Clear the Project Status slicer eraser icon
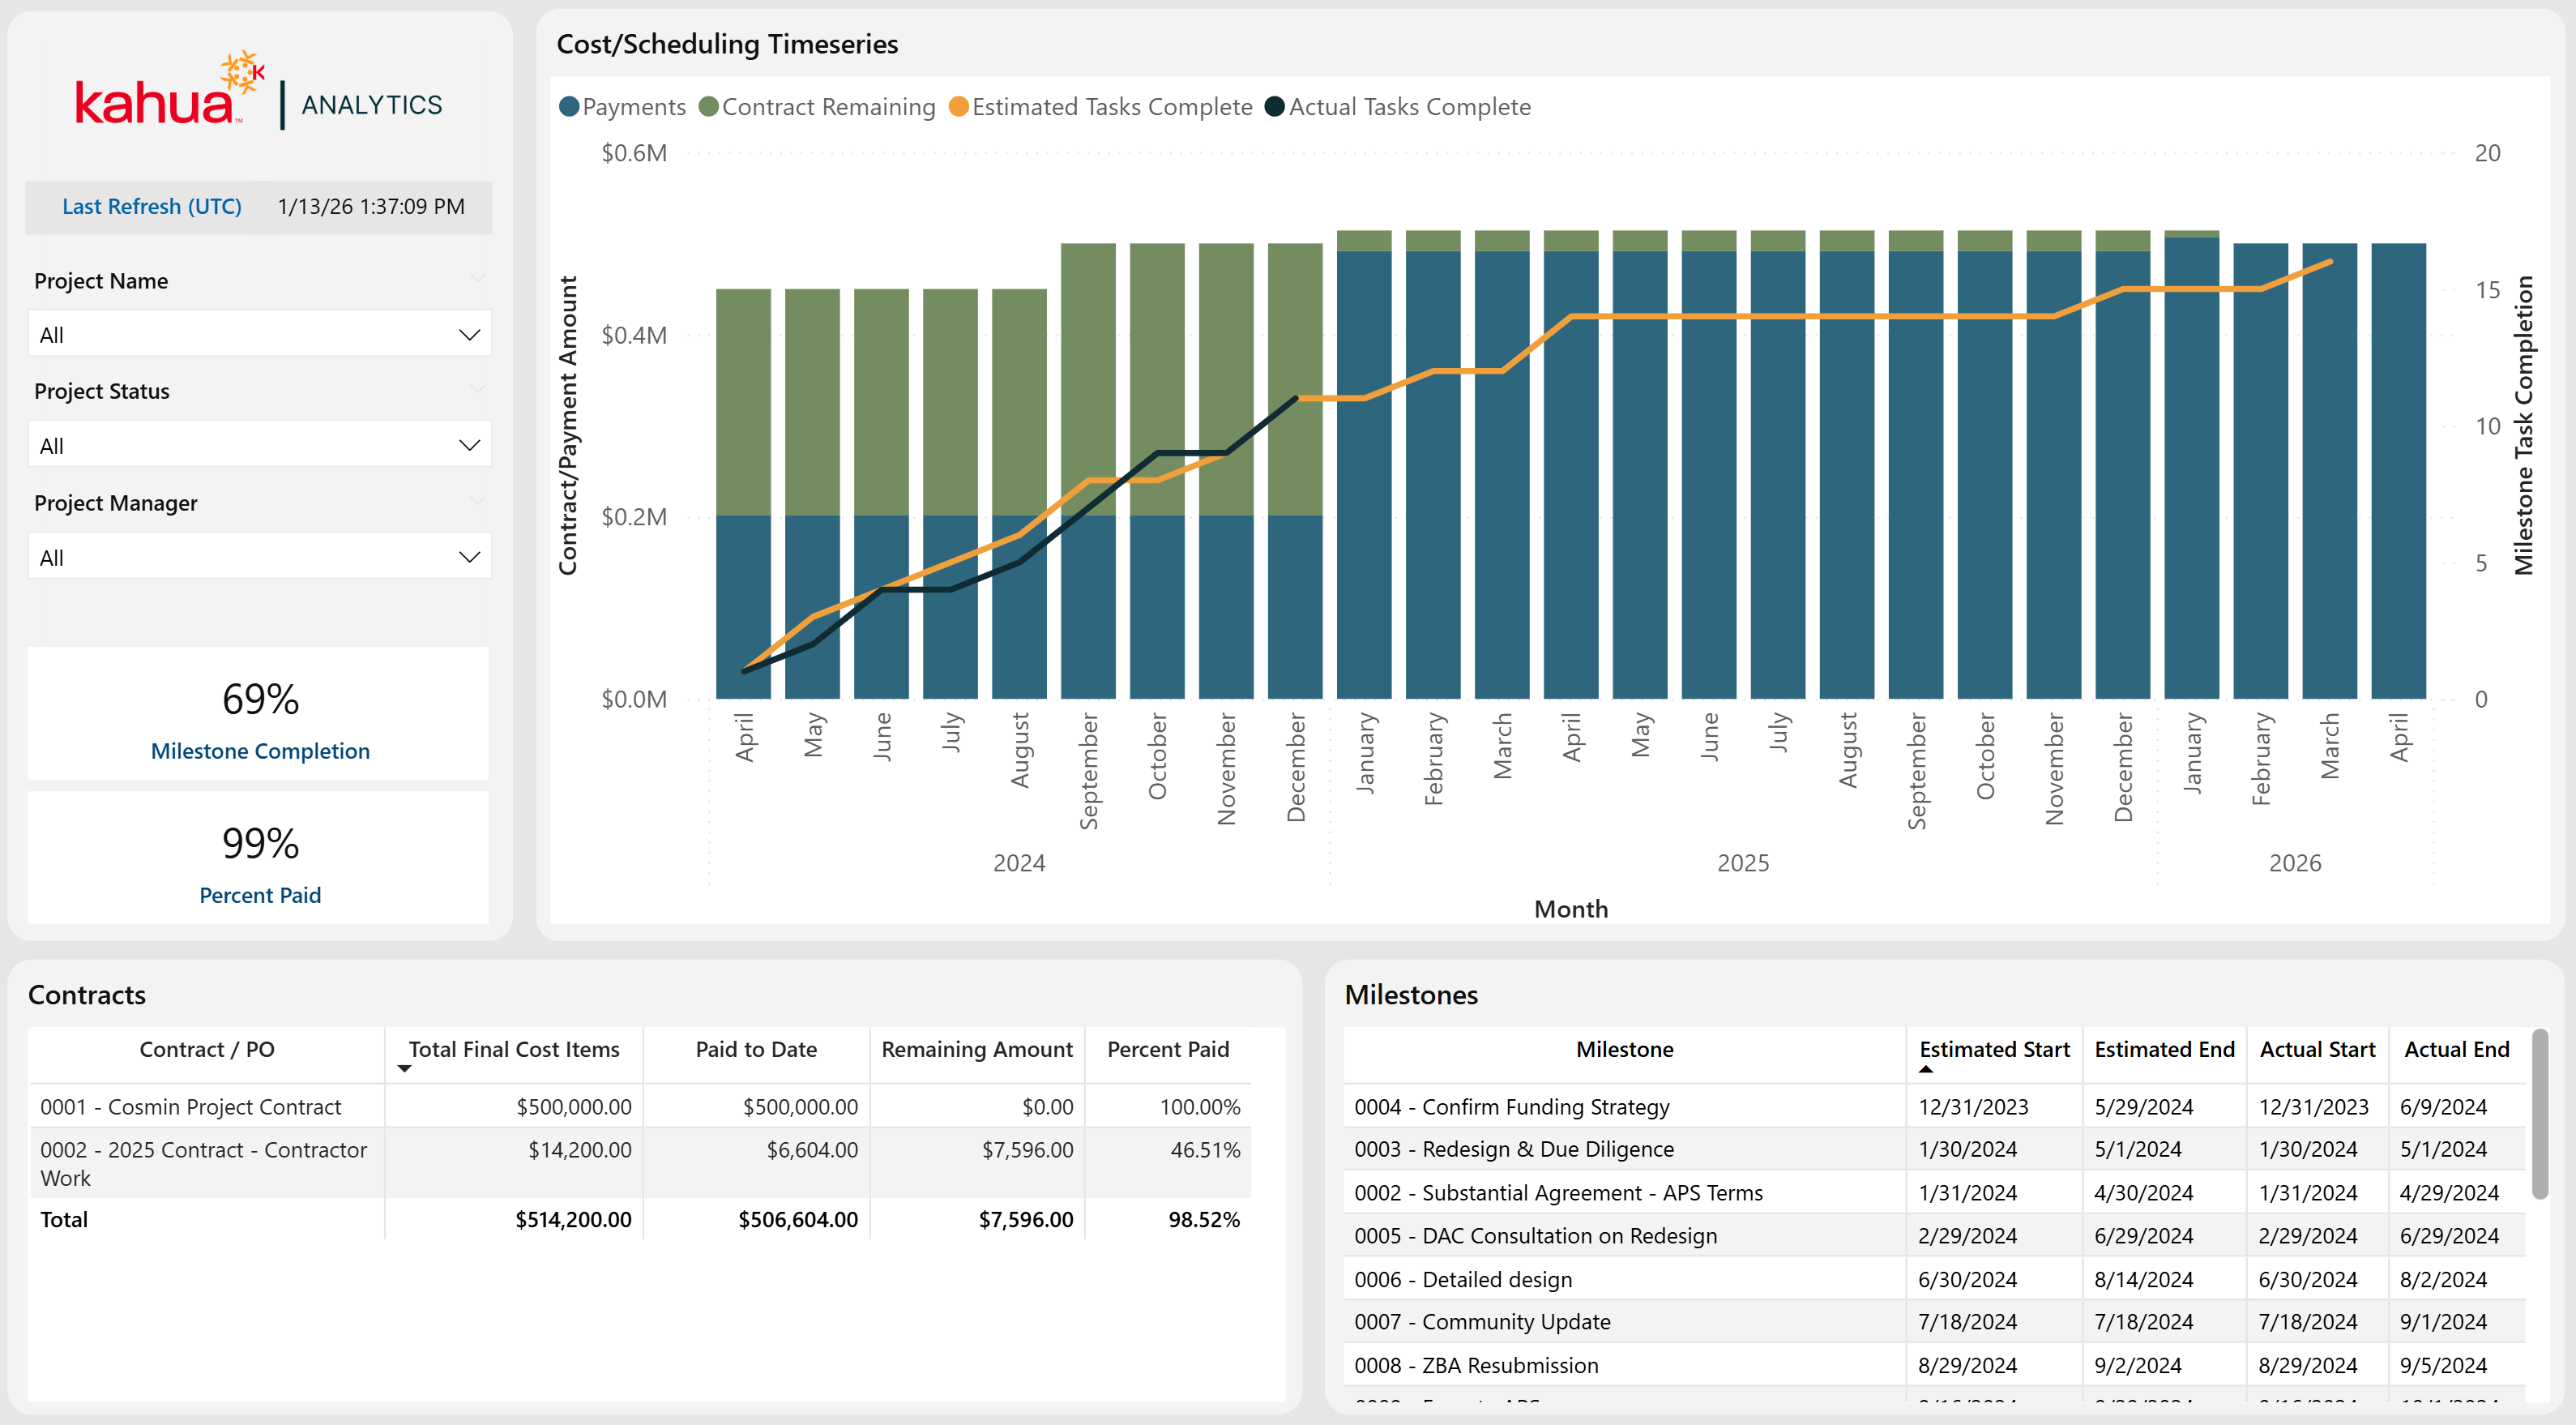This screenshot has width=2576, height=1425. [x=478, y=389]
